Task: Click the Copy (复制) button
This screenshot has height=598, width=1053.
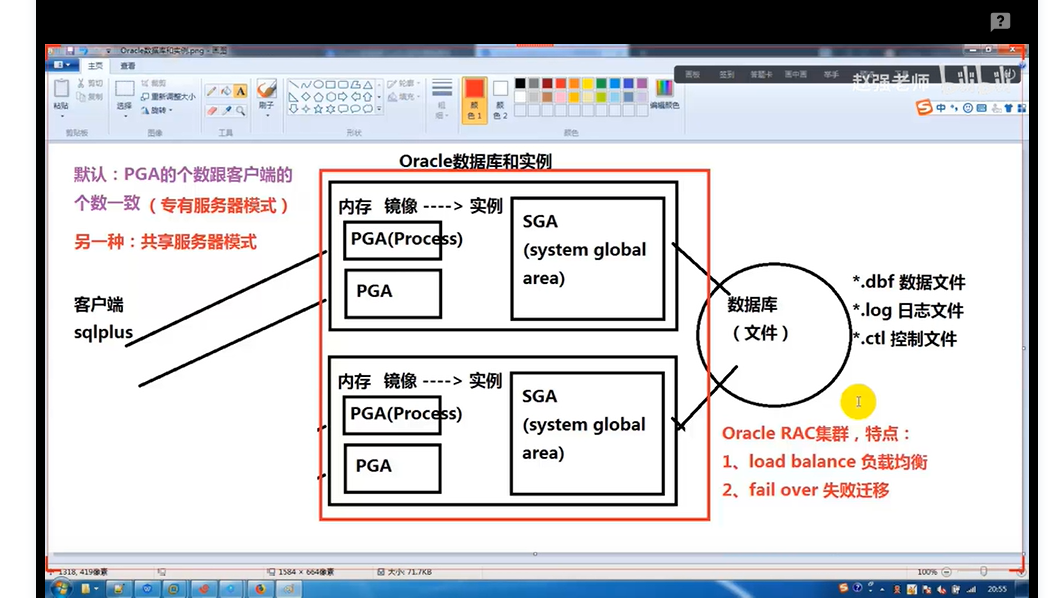Action: (x=90, y=97)
